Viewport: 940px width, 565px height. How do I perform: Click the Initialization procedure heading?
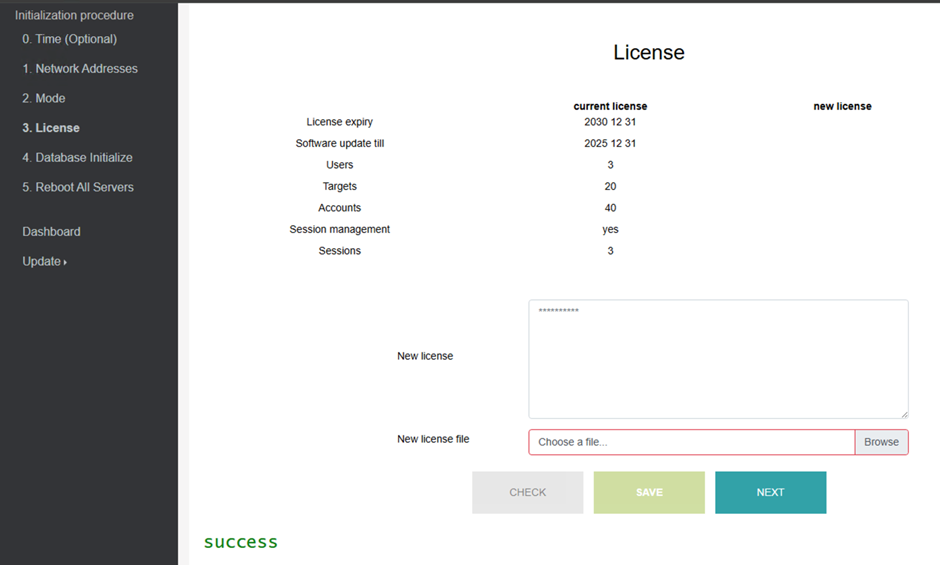(74, 15)
